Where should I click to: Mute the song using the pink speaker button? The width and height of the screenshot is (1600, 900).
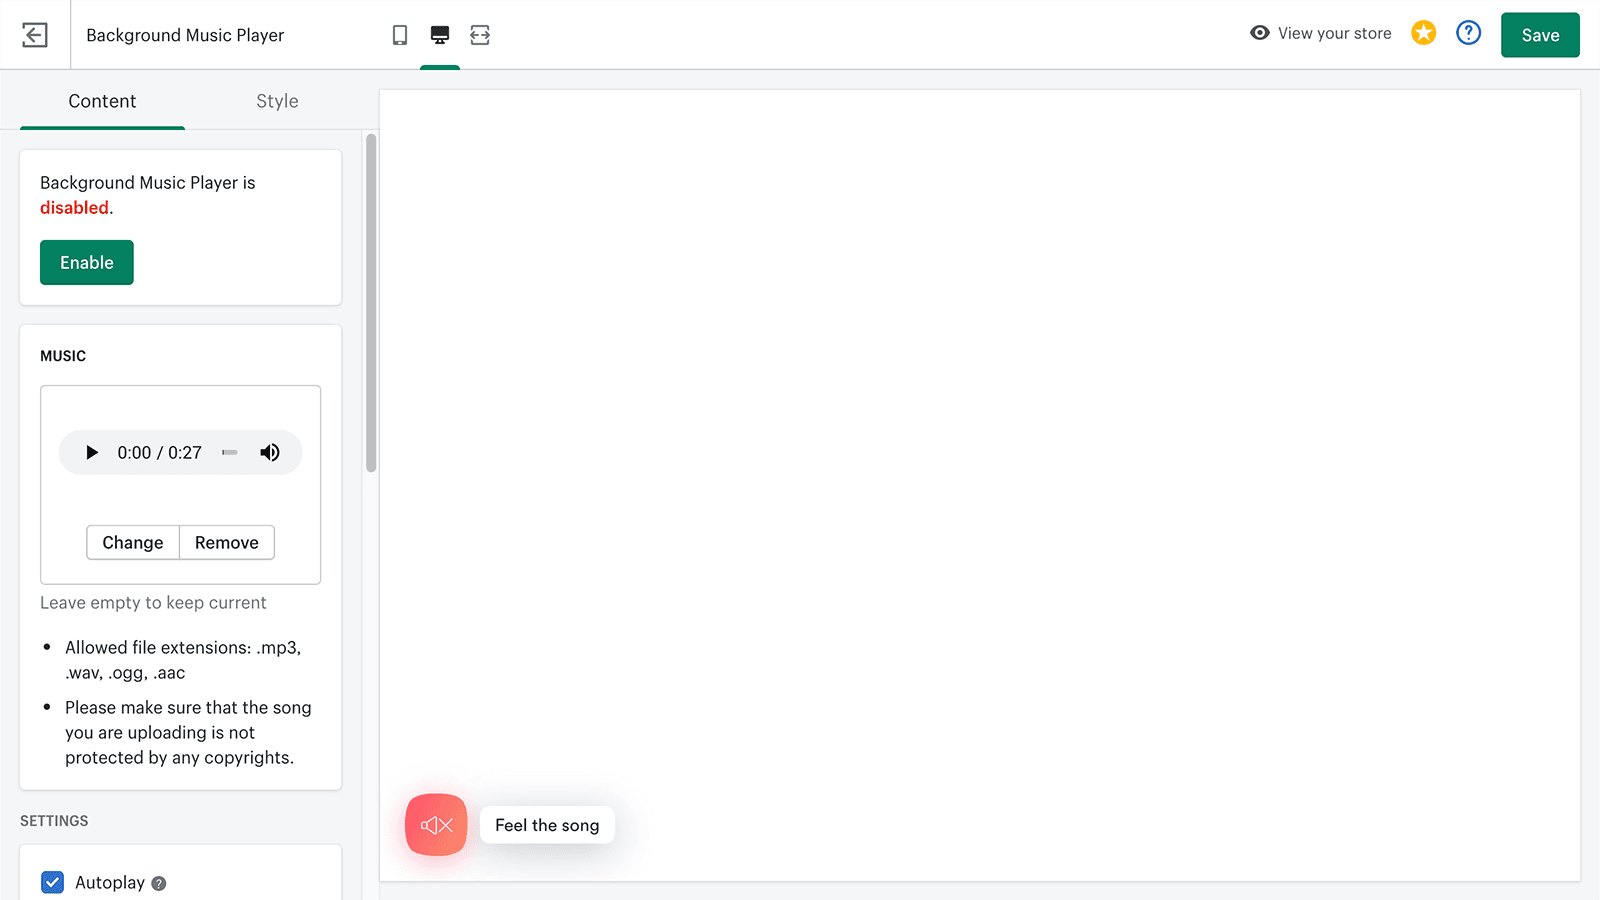click(x=436, y=825)
